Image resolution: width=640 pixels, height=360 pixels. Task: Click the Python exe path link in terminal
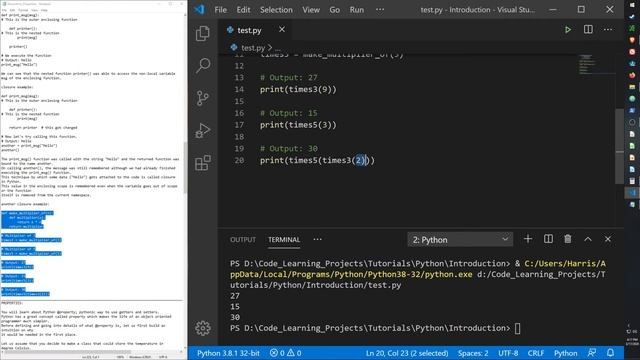pos(418,269)
